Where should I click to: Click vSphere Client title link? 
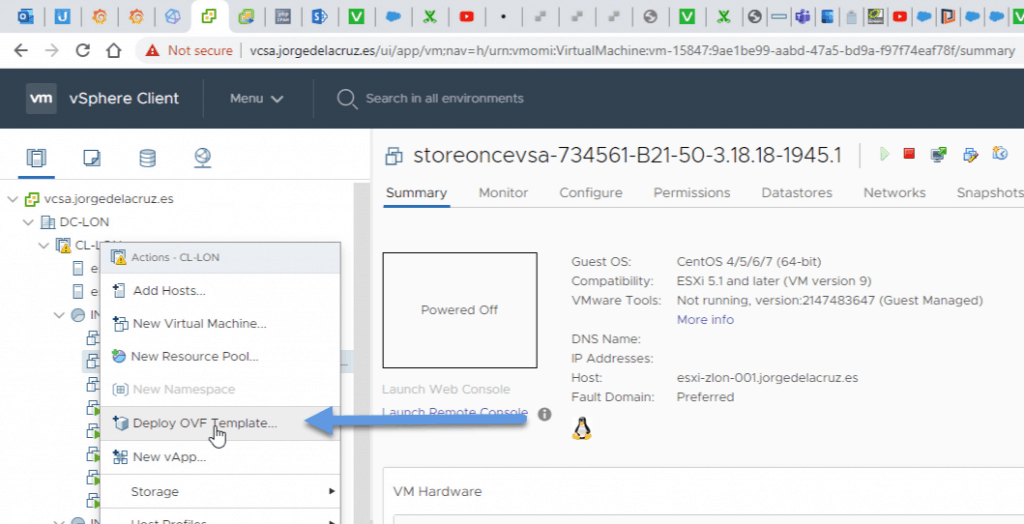(x=123, y=99)
